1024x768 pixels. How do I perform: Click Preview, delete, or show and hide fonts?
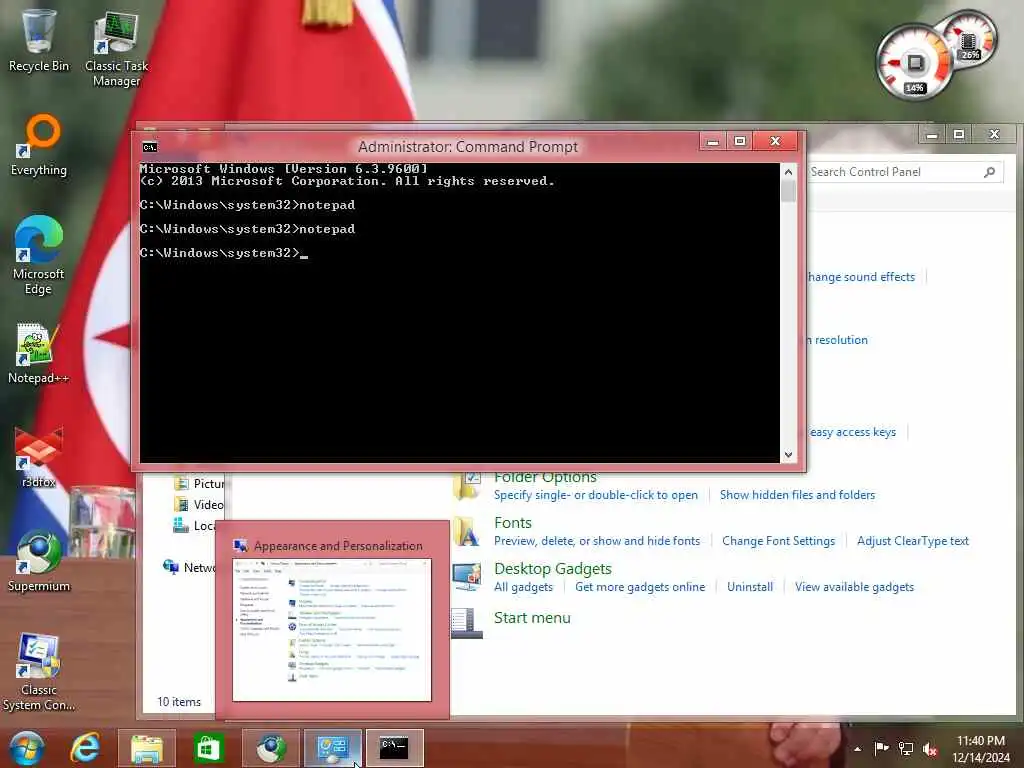tap(597, 541)
